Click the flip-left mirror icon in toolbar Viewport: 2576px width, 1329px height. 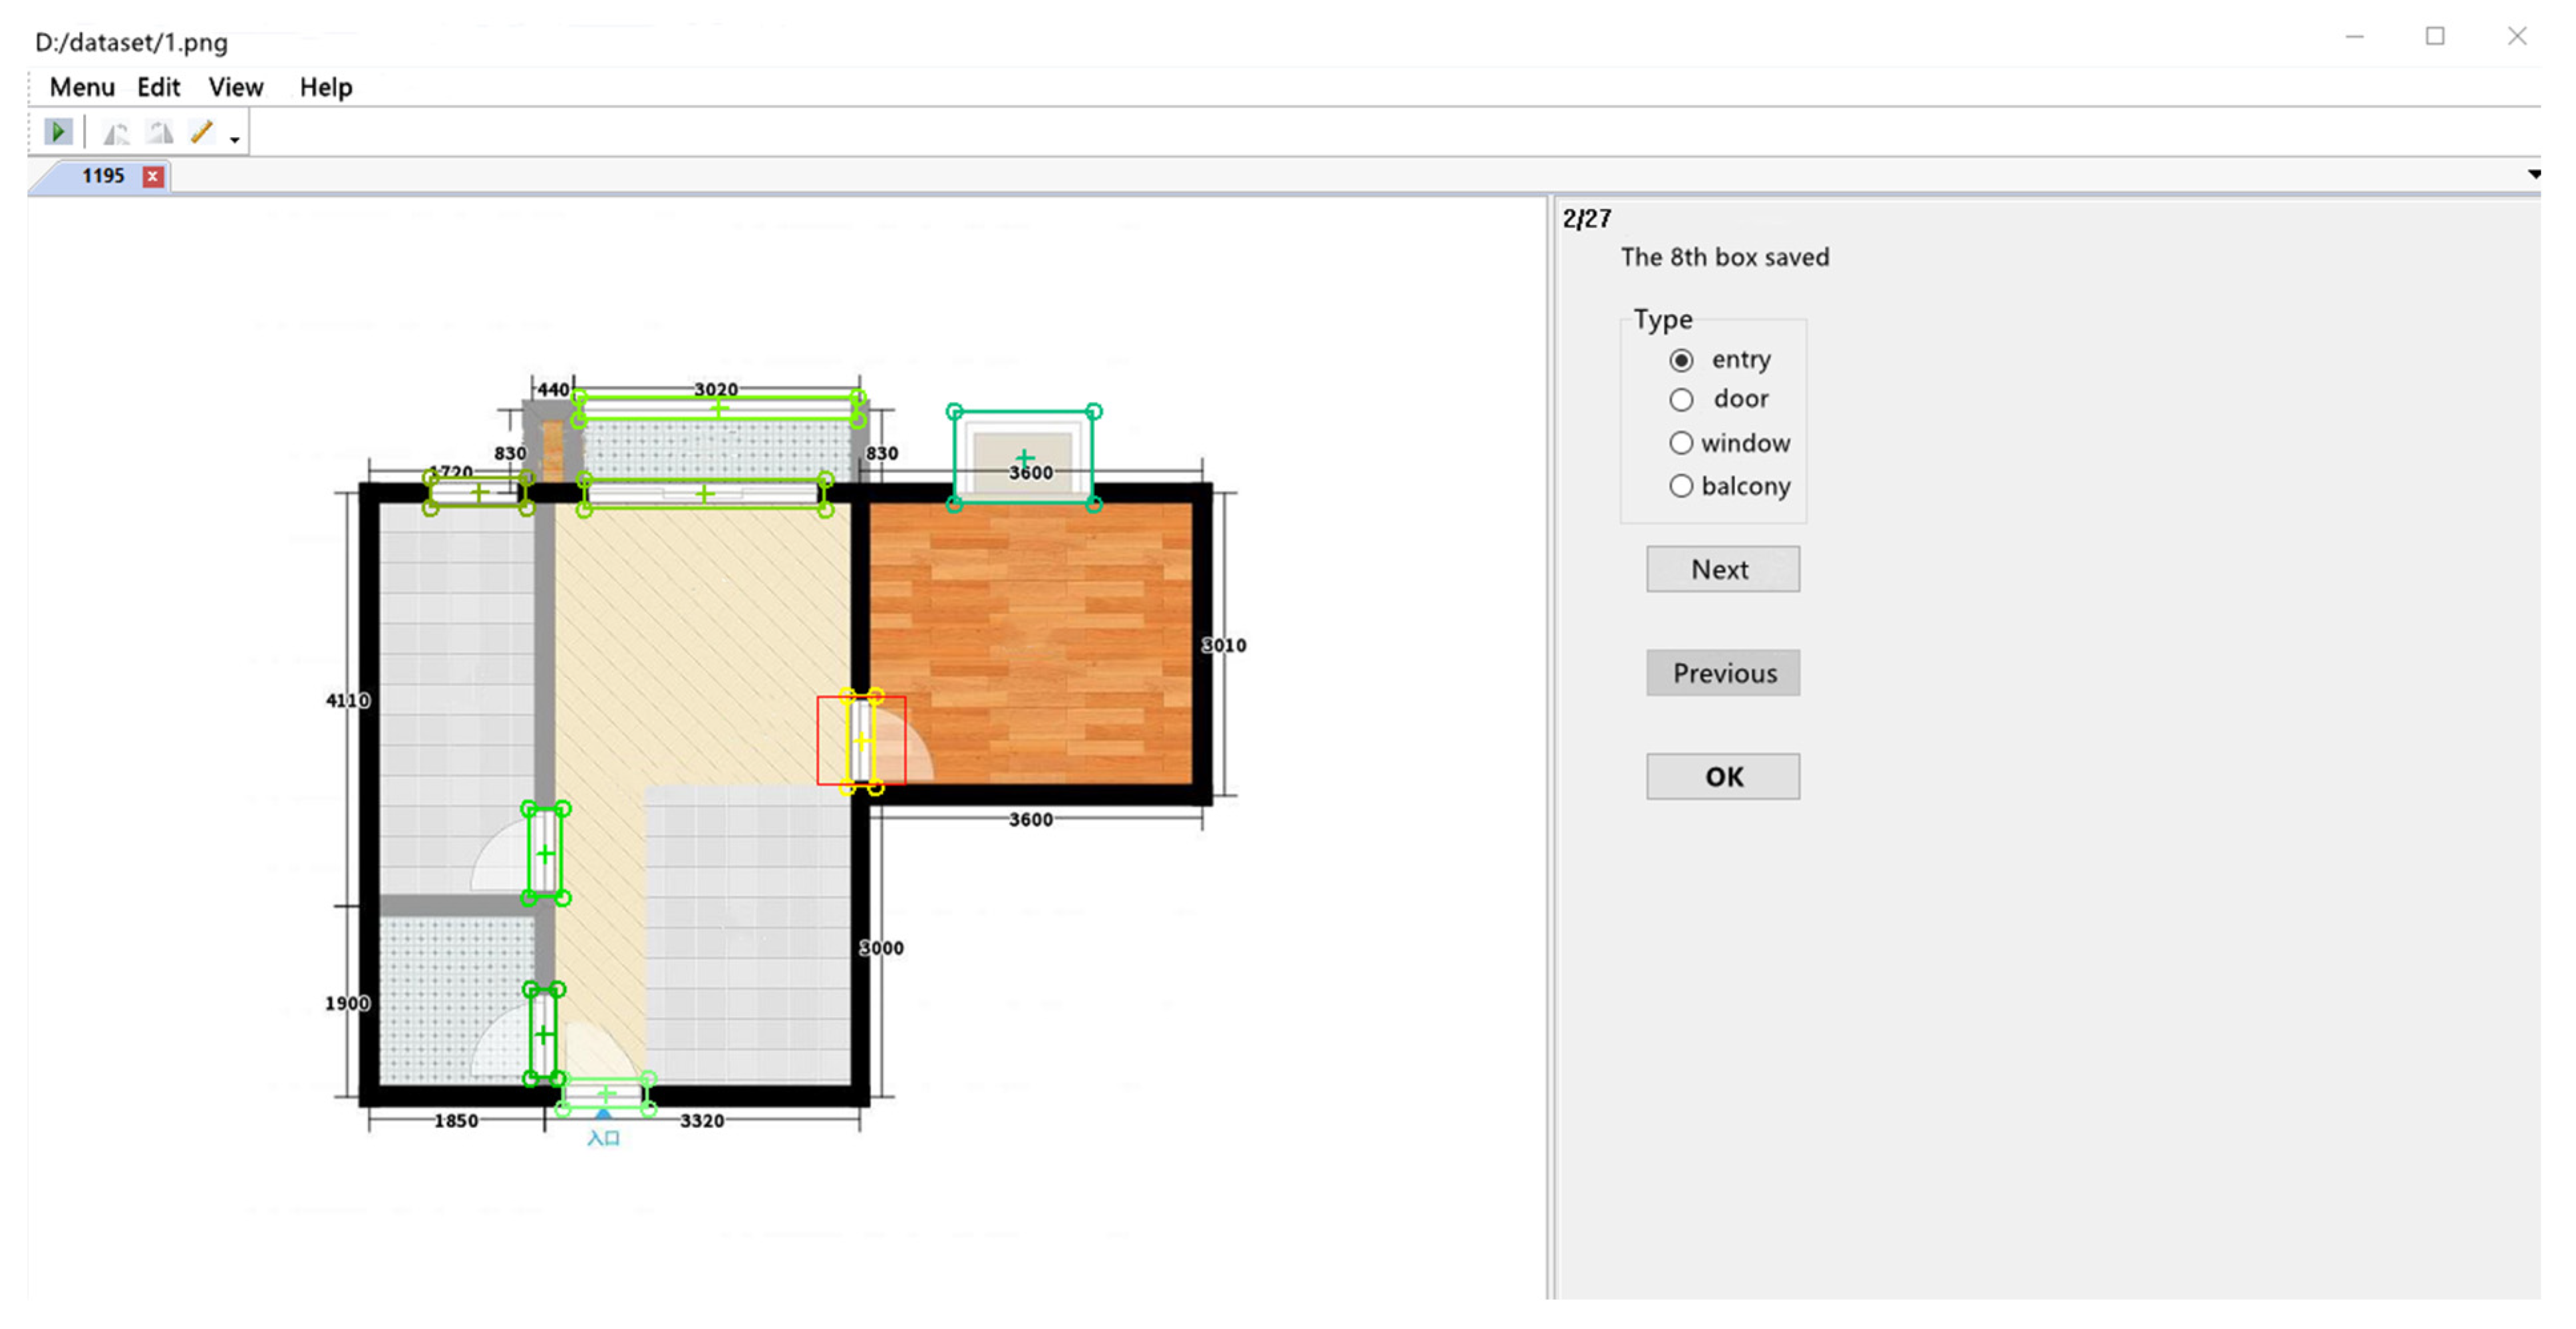[117, 132]
